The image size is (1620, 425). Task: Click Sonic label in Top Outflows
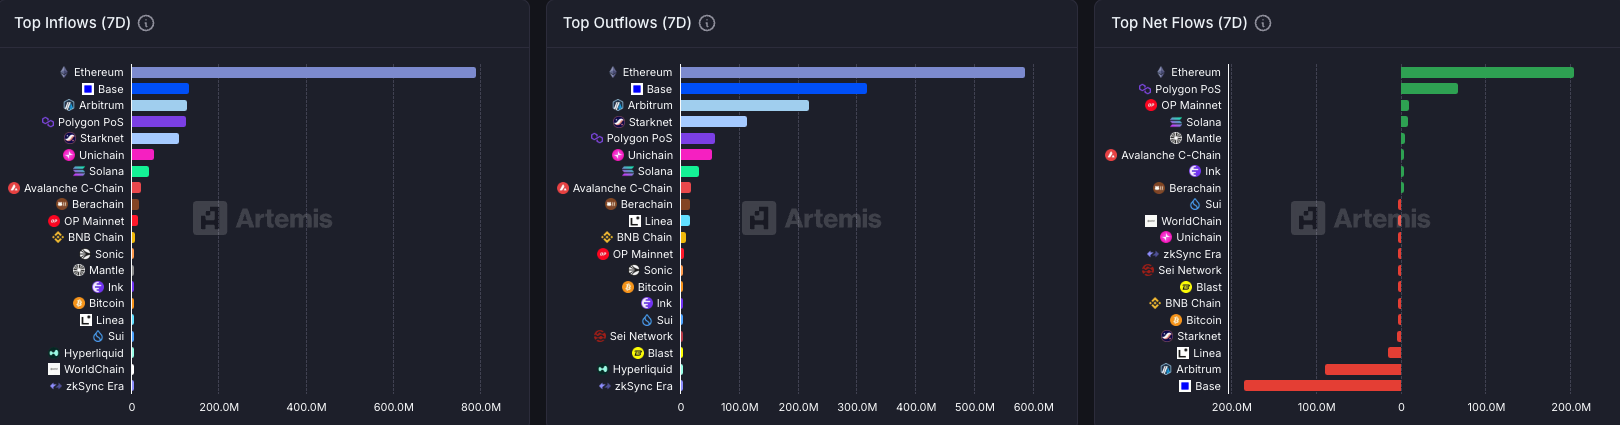point(658,270)
